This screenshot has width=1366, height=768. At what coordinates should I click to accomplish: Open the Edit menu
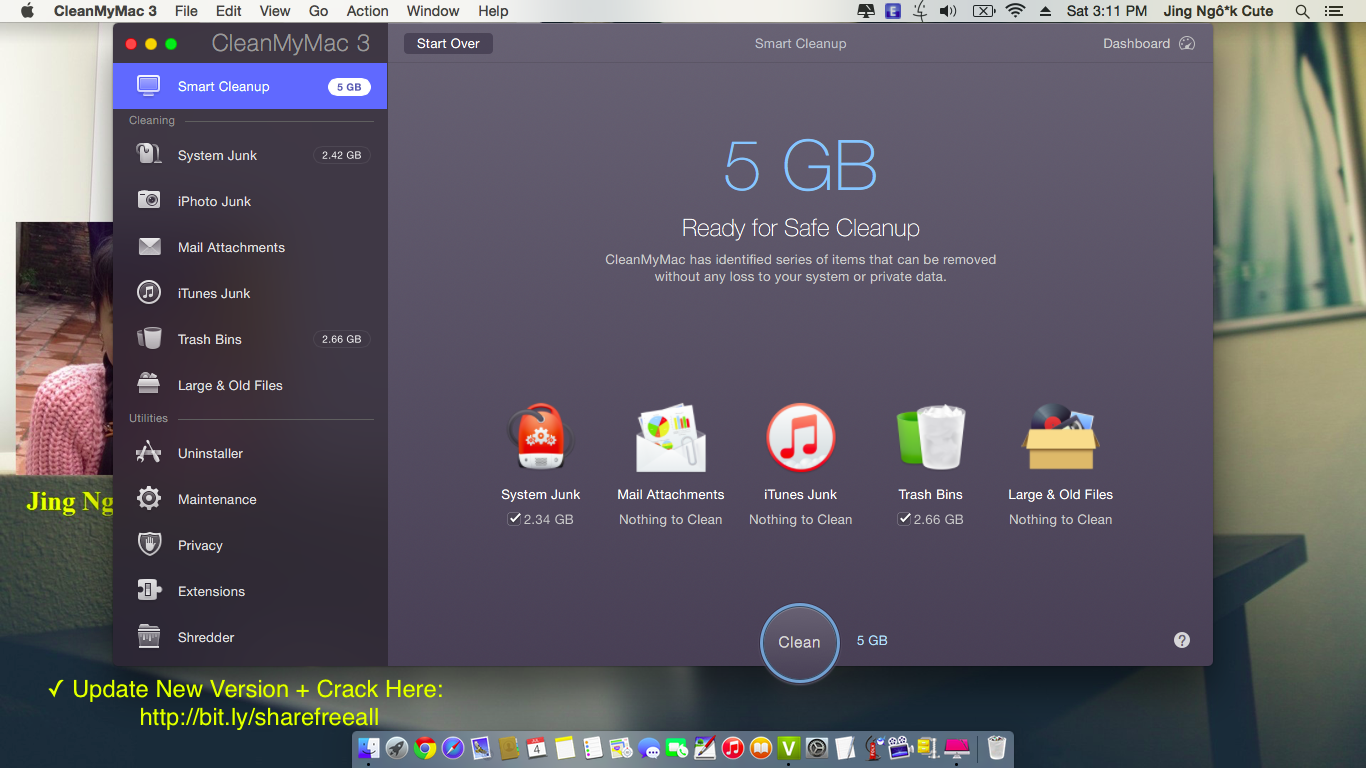pos(229,11)
